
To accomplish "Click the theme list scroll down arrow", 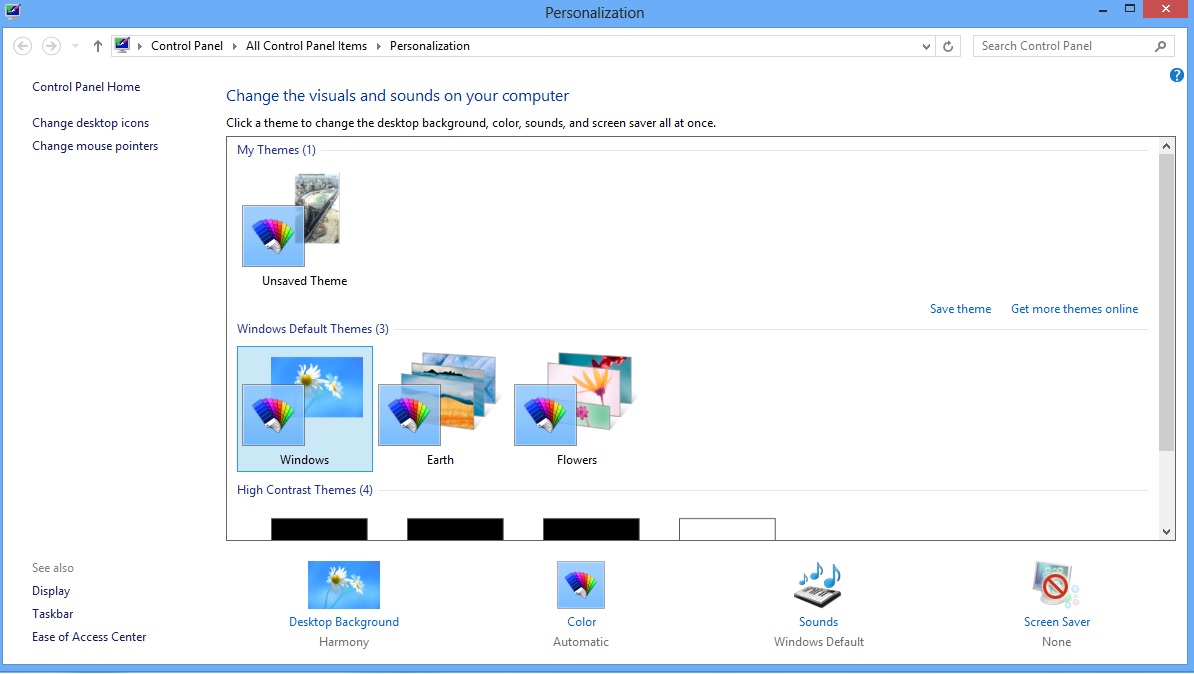I will [x=1166, y=532].
